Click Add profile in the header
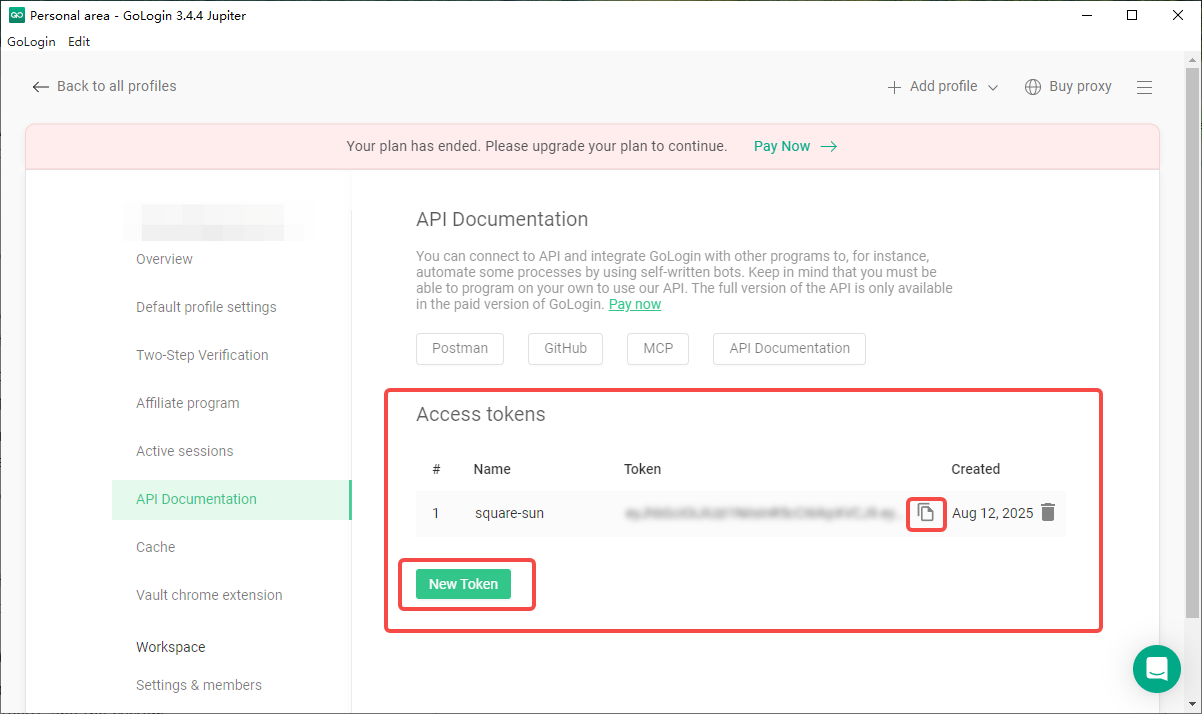The width and height of the screenshot is (1202, 714). 932,87
